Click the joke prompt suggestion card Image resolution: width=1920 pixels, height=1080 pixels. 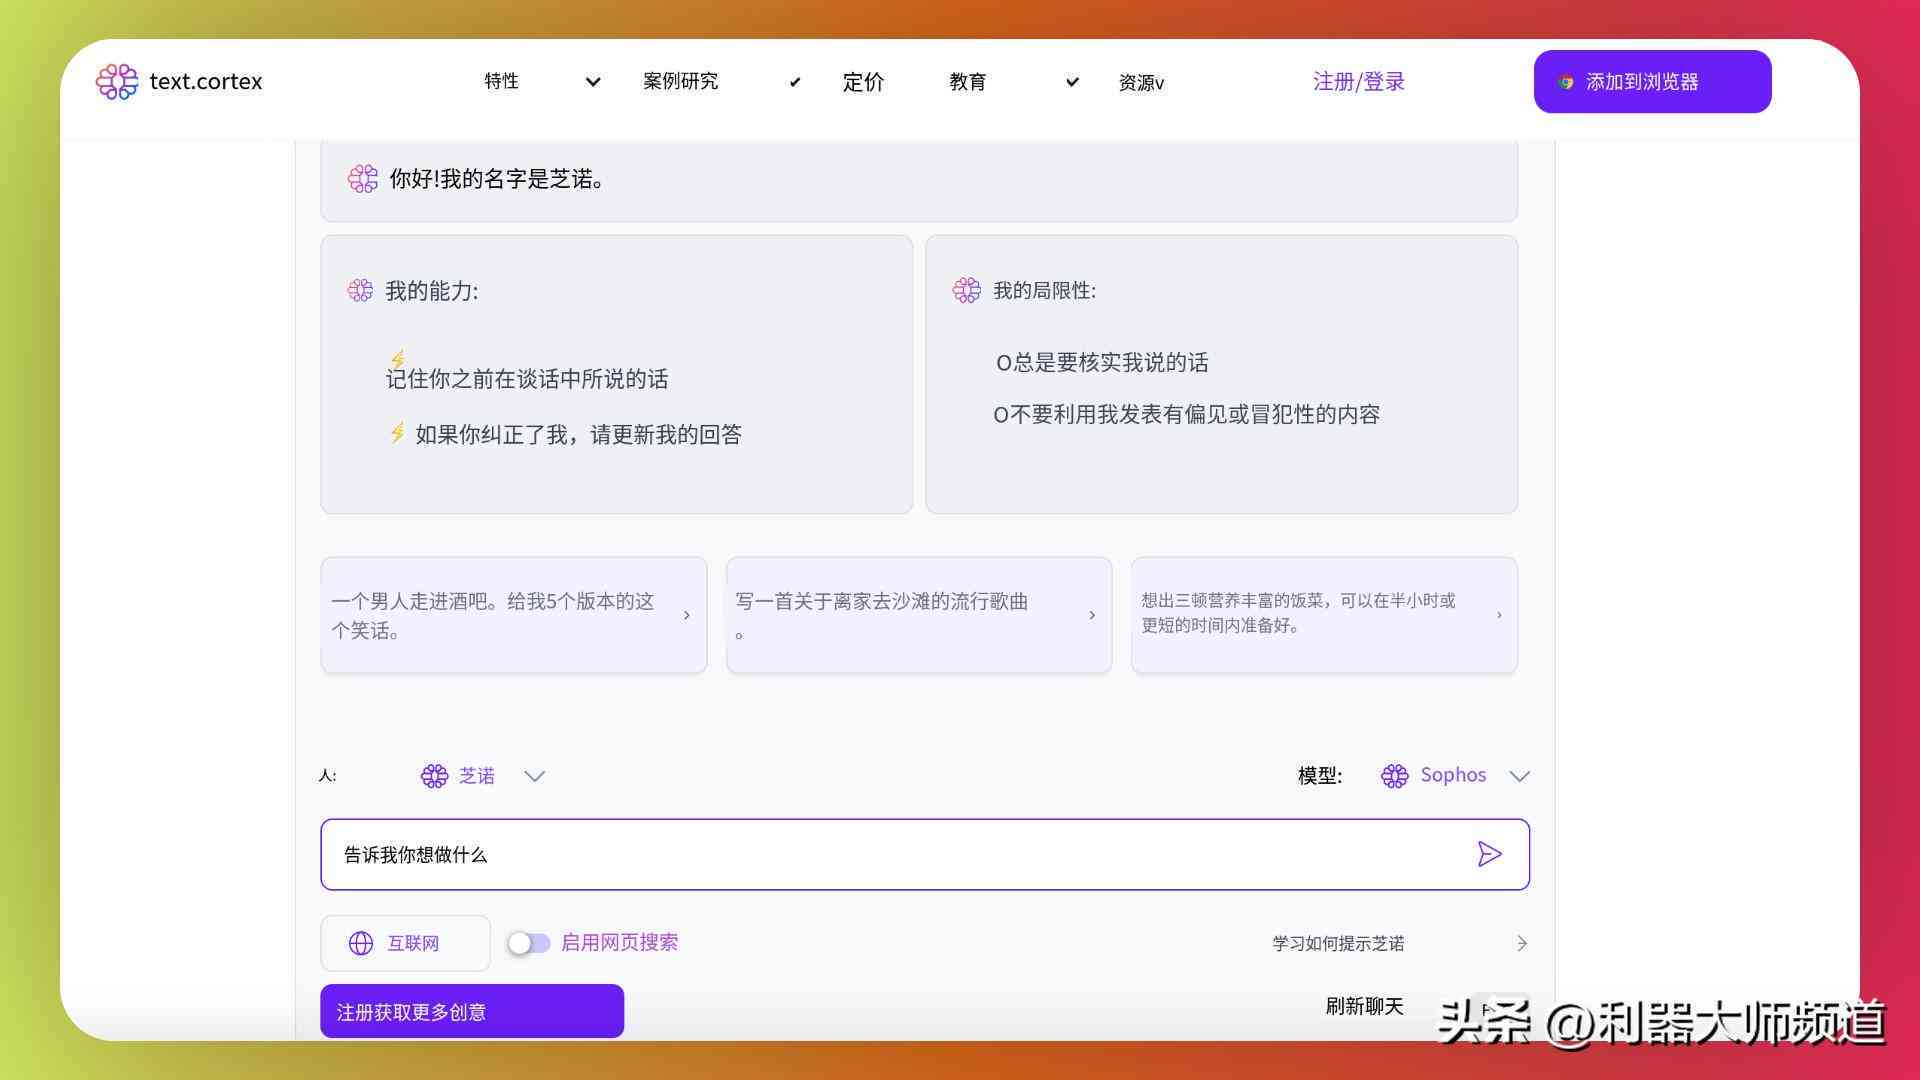(513, 615)
